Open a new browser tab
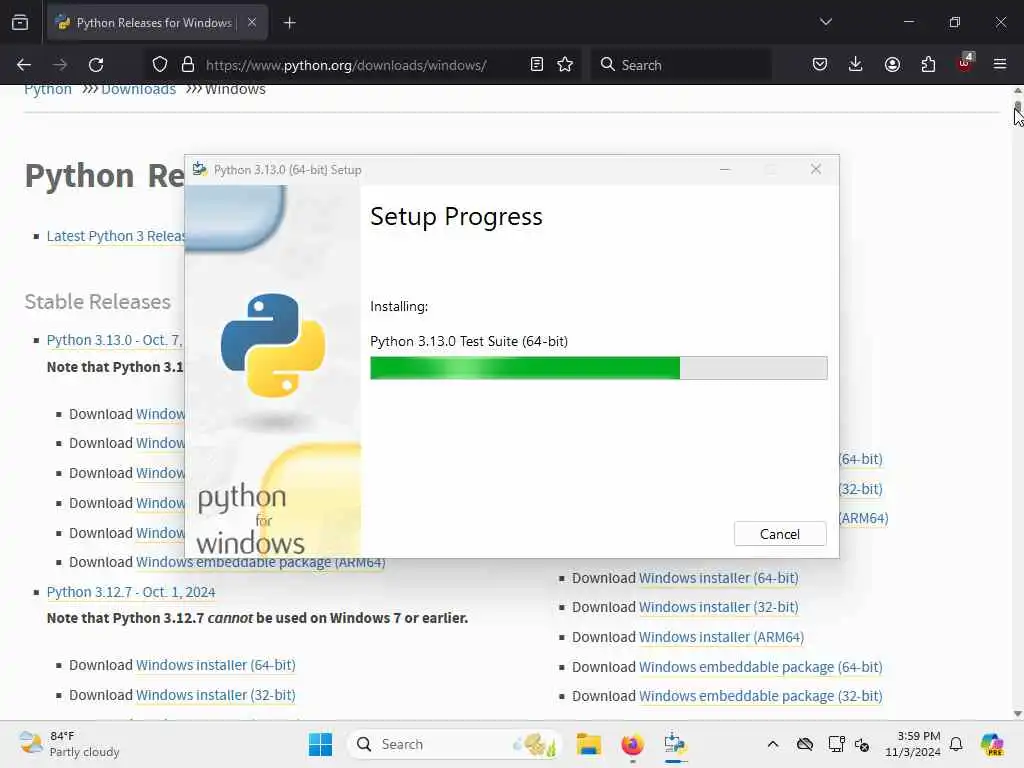 coord(289,23)
